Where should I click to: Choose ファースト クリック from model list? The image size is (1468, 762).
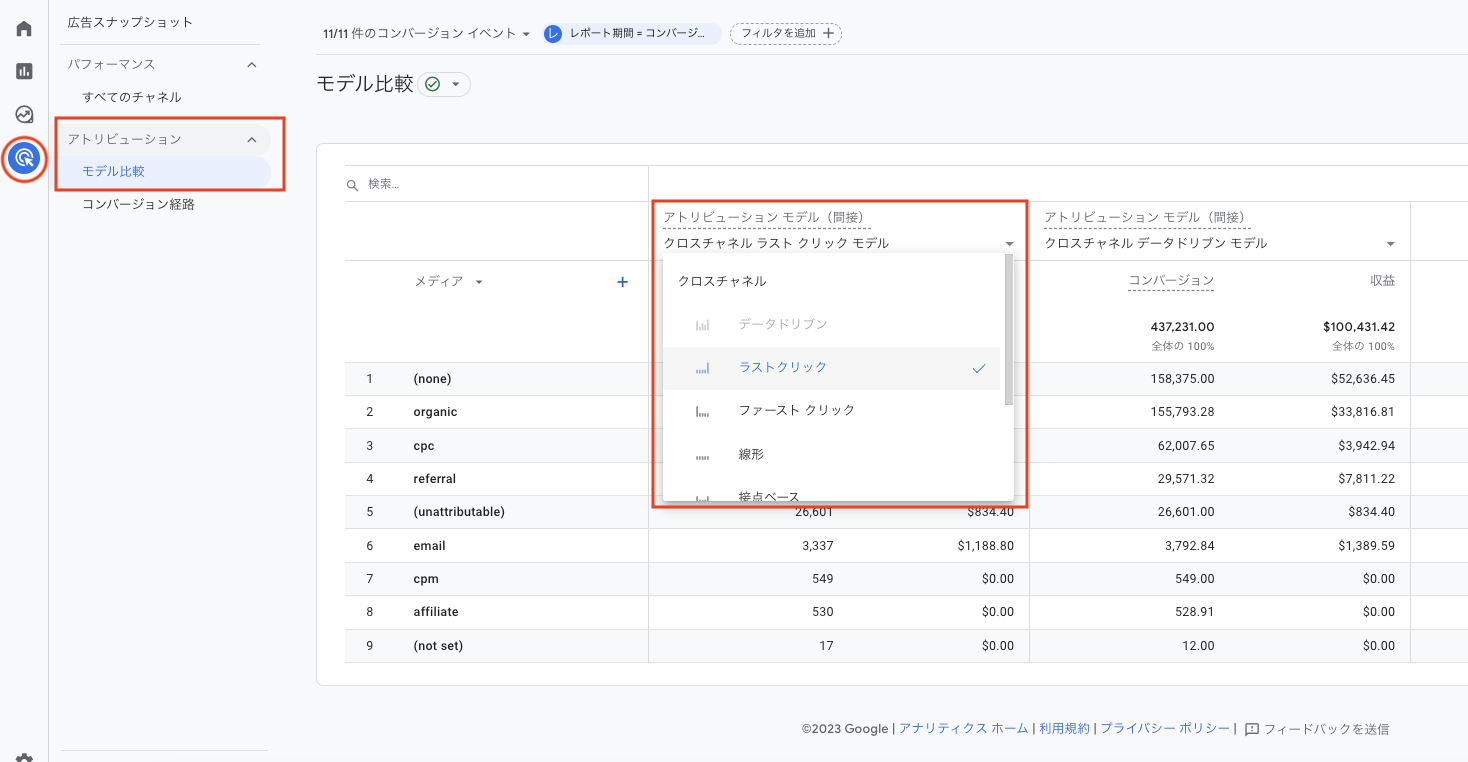pyautogui.click(x=831, y=411)
